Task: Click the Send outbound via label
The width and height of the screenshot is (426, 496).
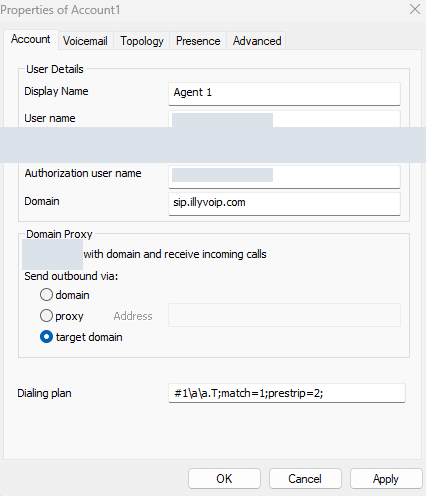Action: pos(71,276)
